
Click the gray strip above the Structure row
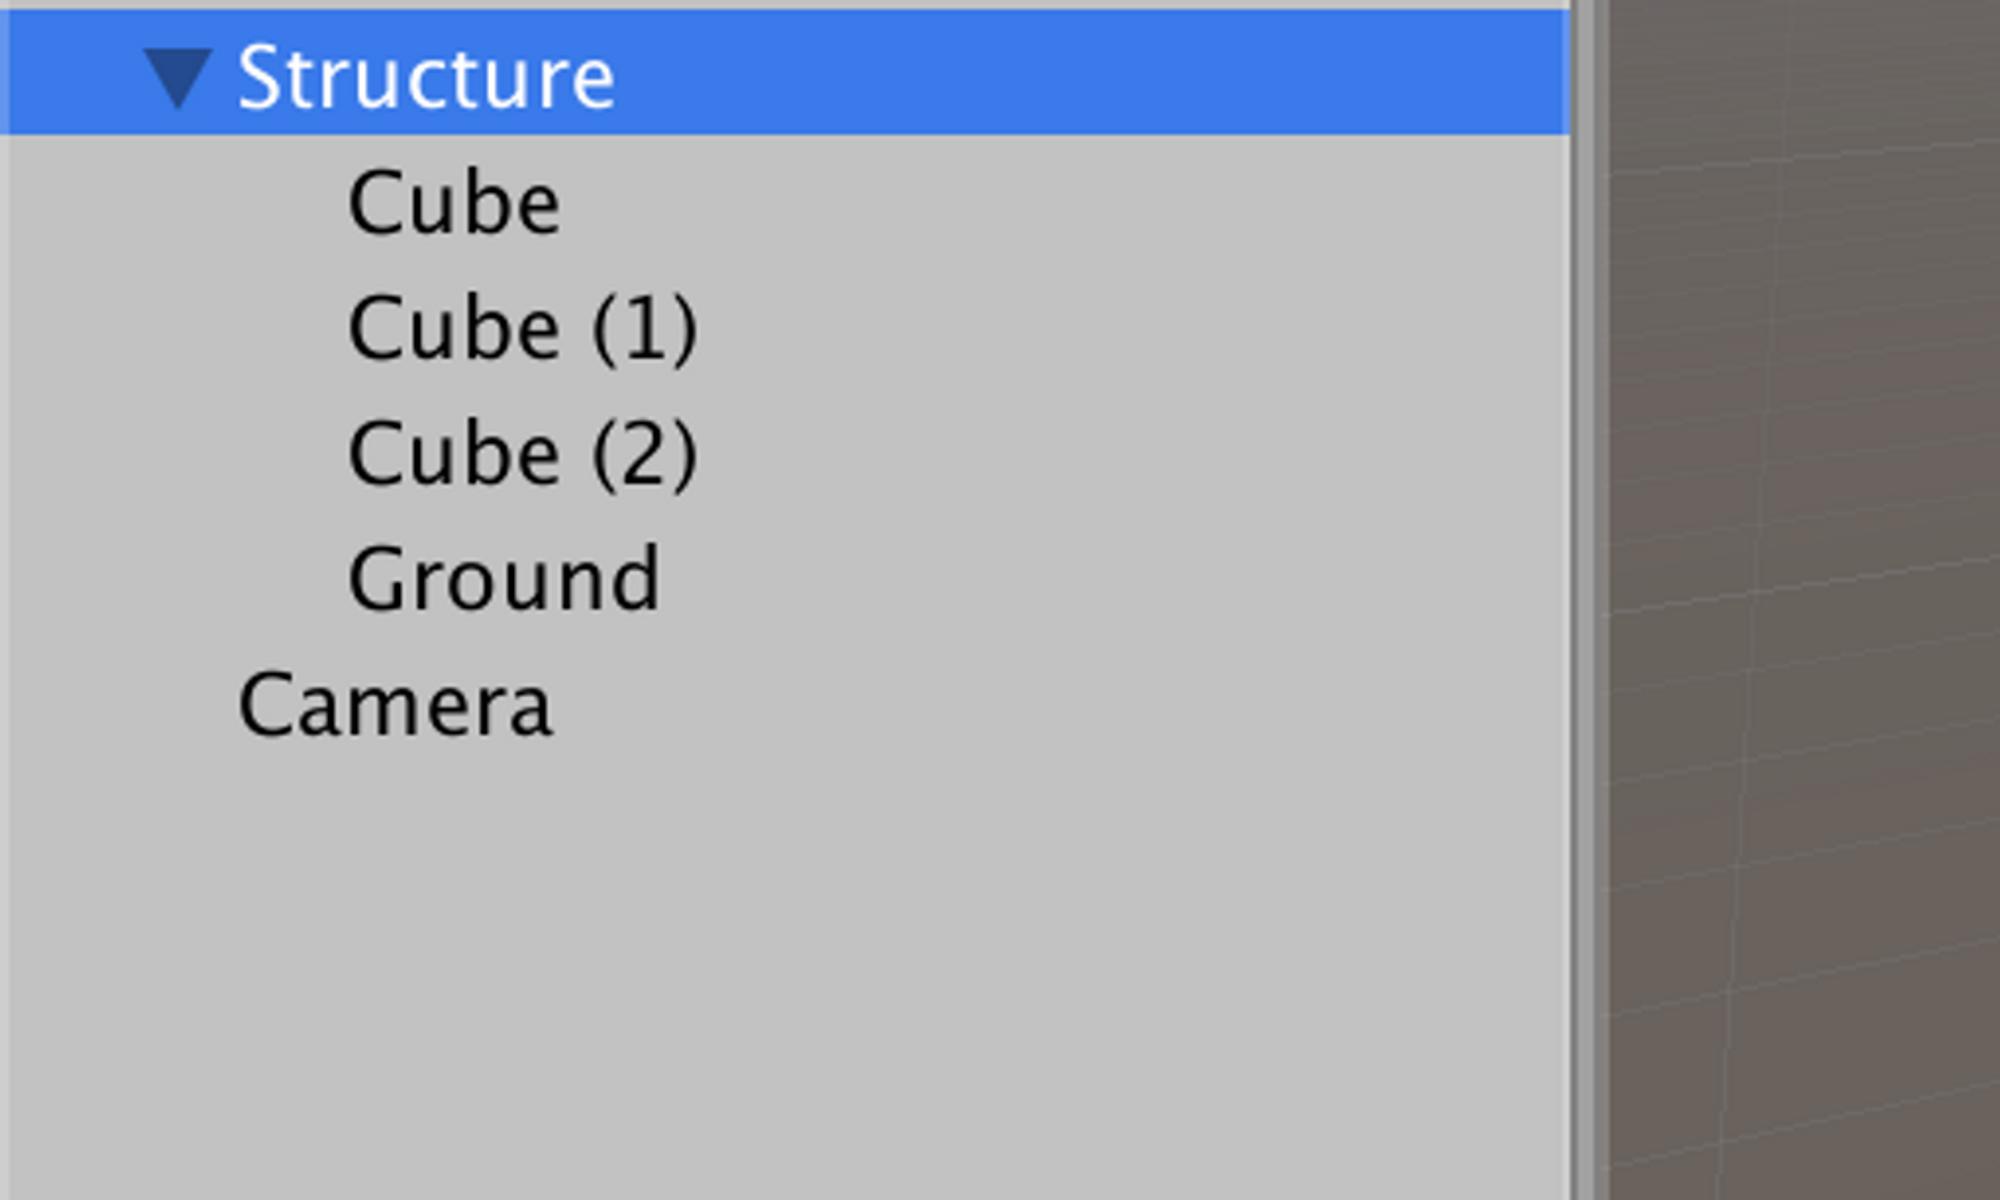click(x=780, y=4)
